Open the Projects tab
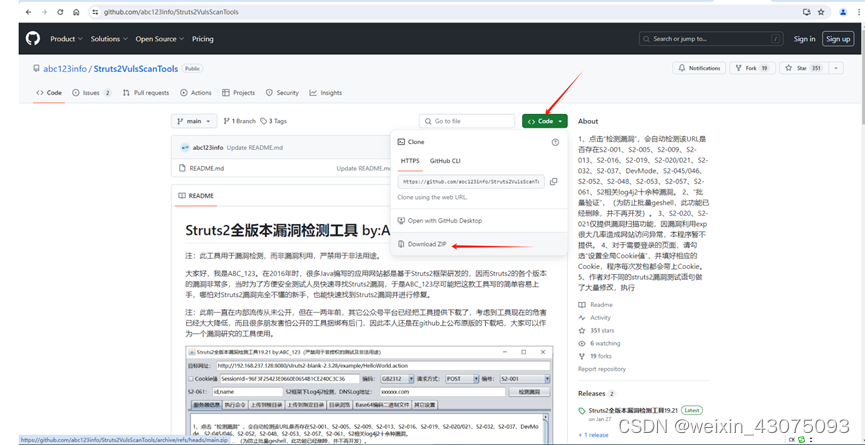The image size is (865, 445). 238,93
